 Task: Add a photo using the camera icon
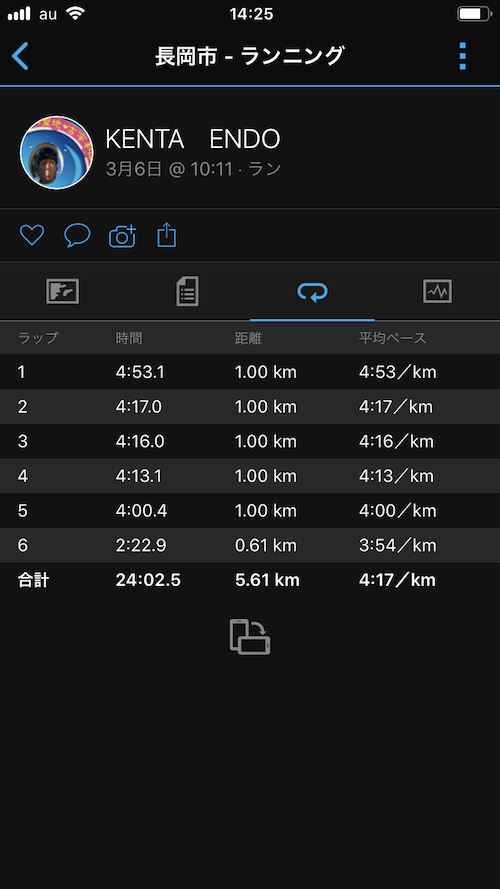[122, 235]
